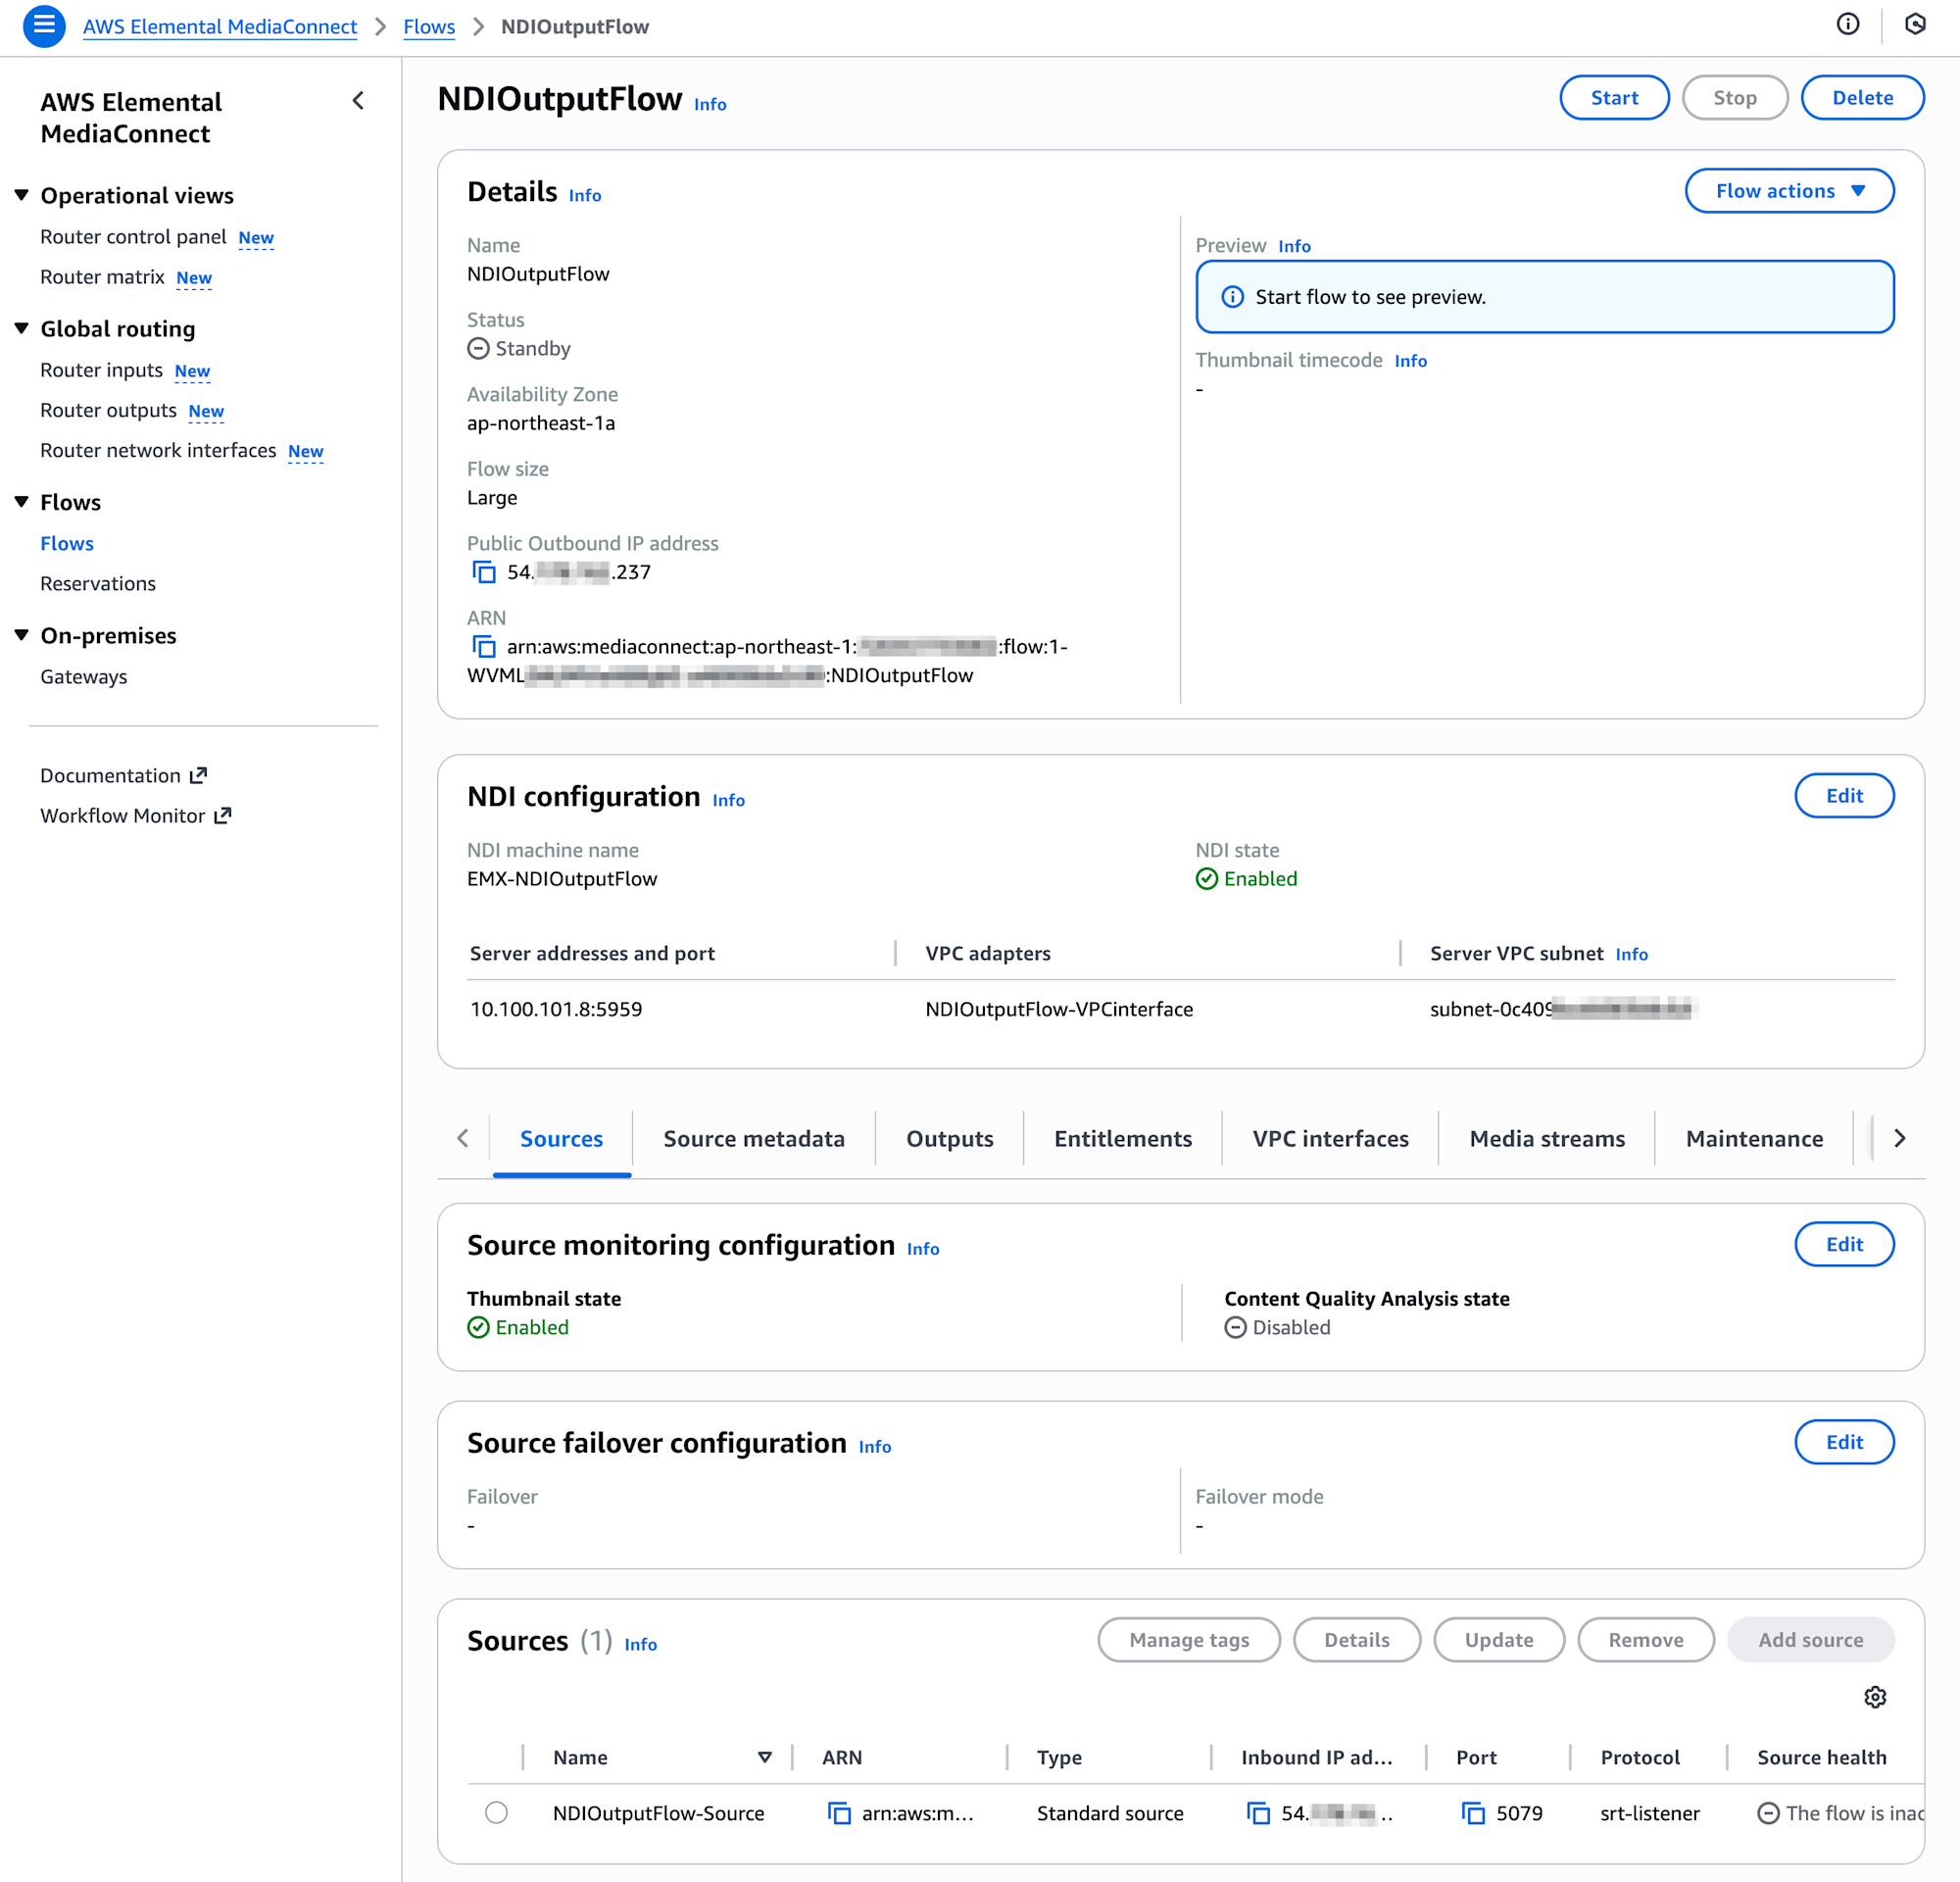
Task: Collapse the Operational views section
Action: pos(22,195)
